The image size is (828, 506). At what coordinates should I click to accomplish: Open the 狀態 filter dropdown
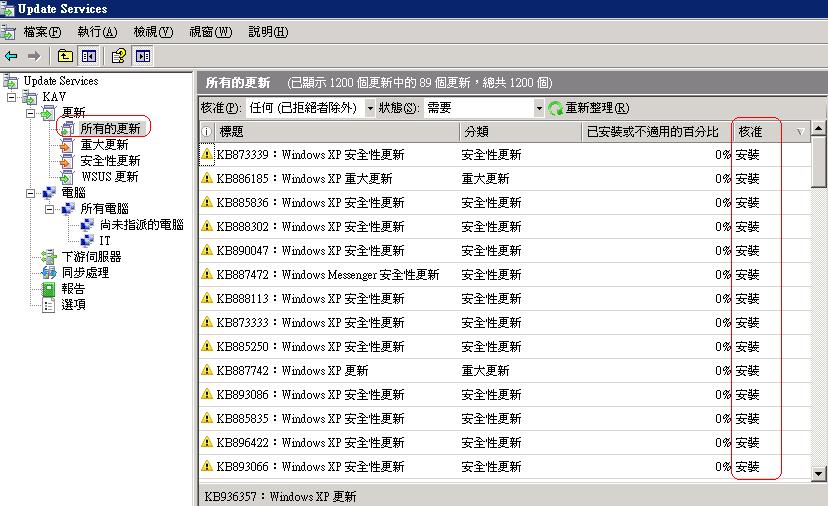pos(539,108)
